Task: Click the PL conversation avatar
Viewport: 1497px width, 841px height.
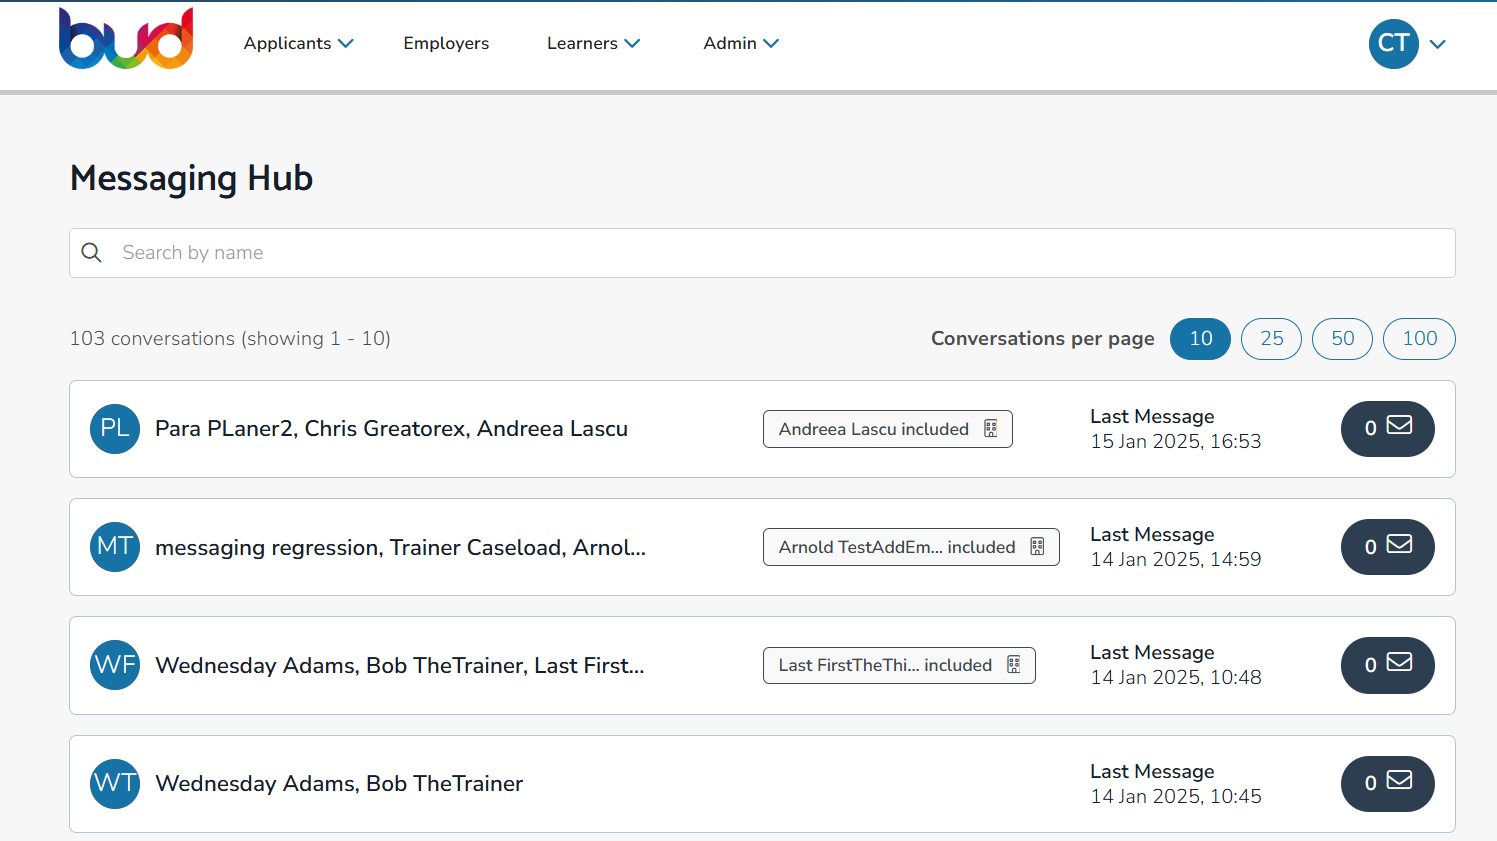Action: tap(114, 428)
